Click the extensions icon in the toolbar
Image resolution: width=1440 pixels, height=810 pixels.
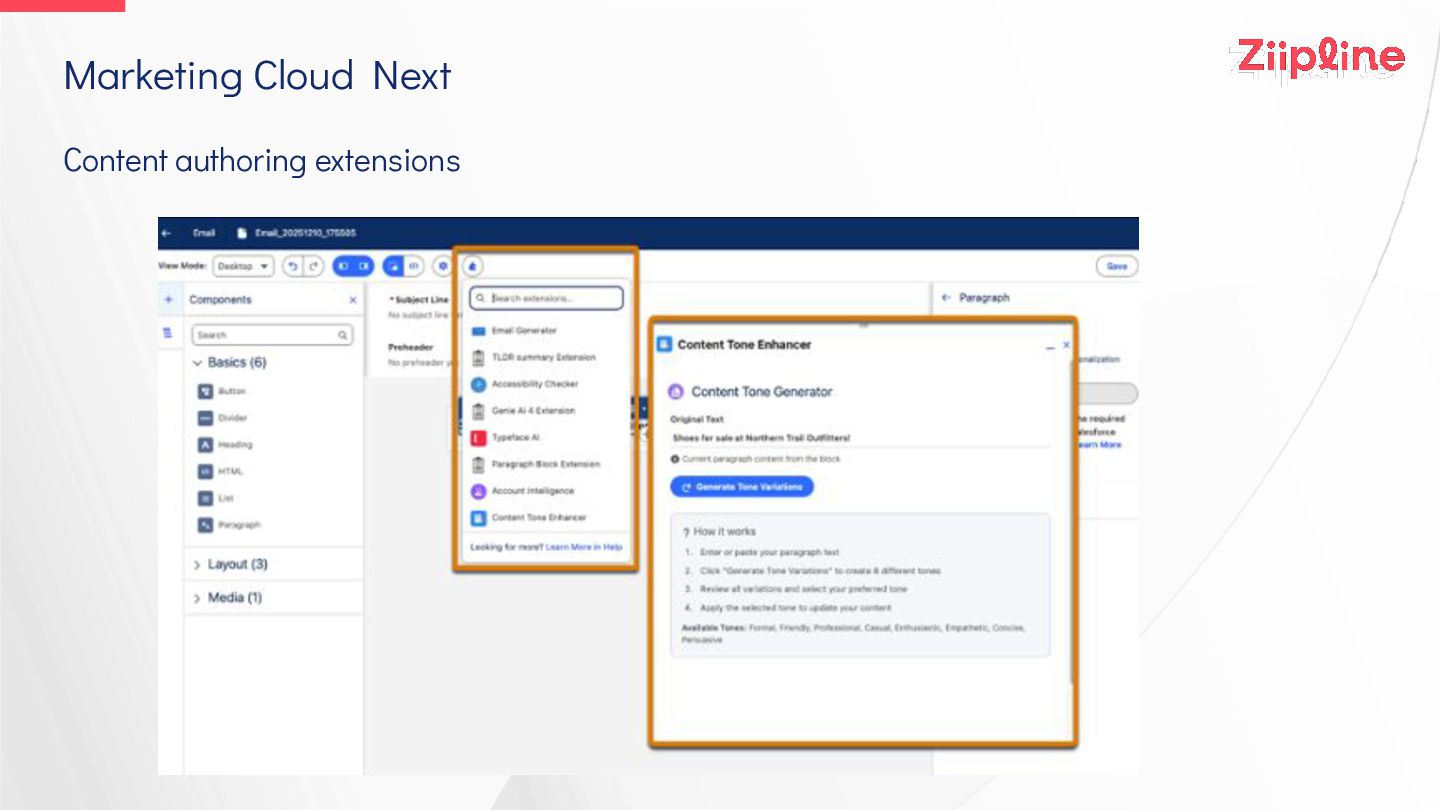[x=473, y=267]
